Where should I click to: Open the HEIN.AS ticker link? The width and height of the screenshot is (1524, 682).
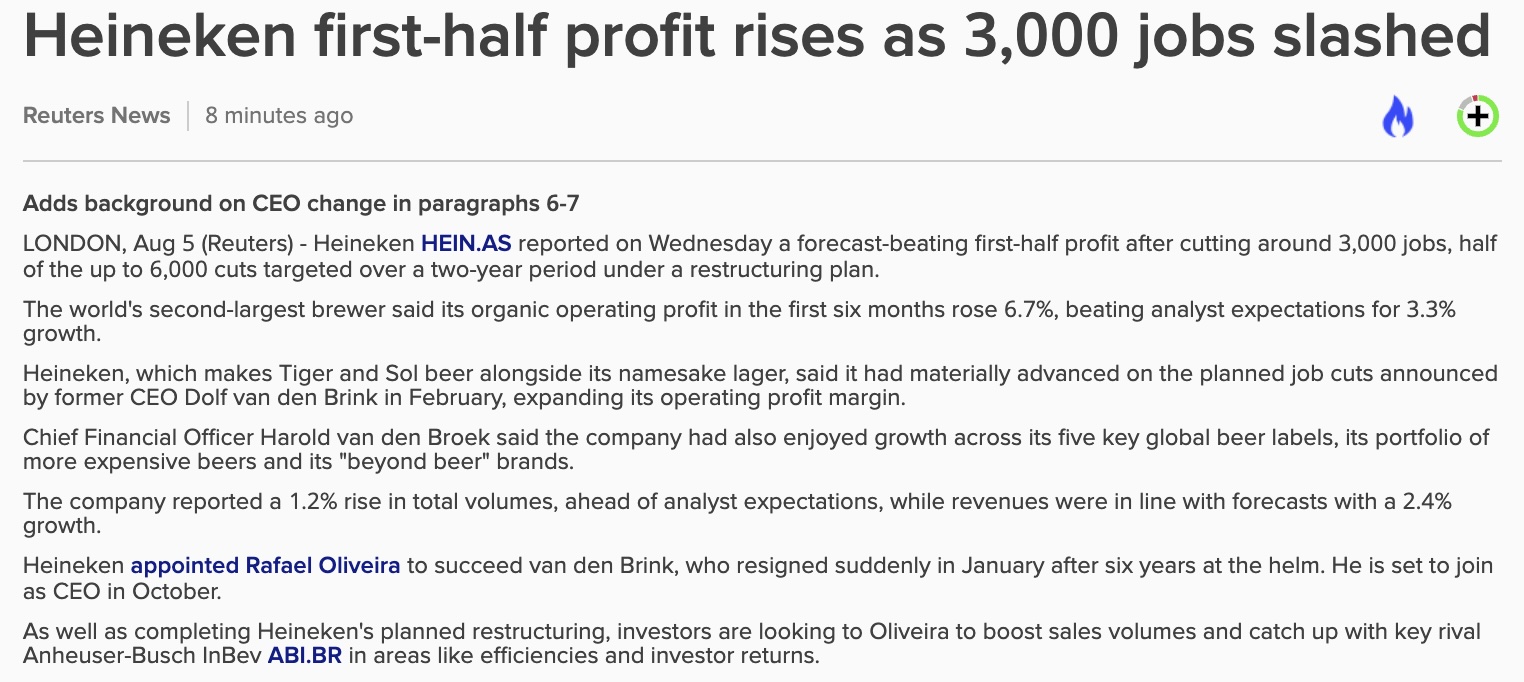[x=466, y=243]
